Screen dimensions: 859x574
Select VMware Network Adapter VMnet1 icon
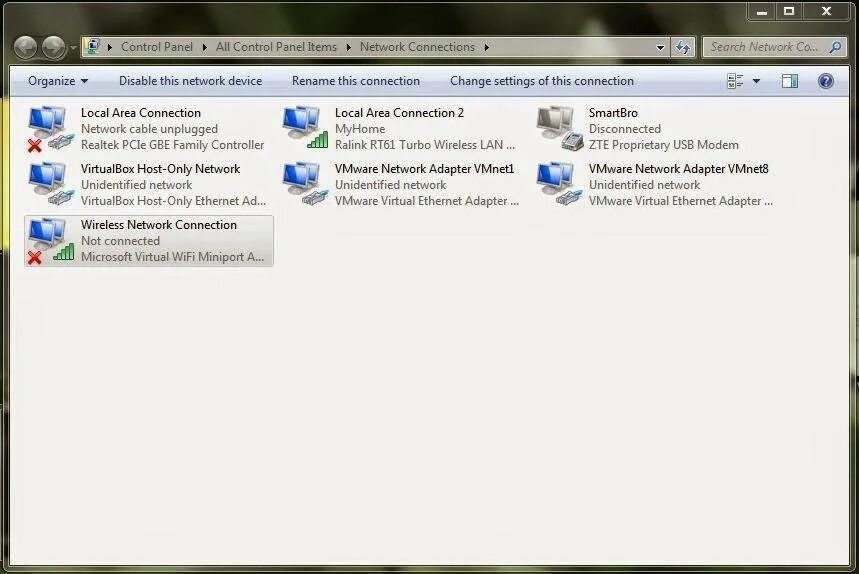(x=305, y=184)
